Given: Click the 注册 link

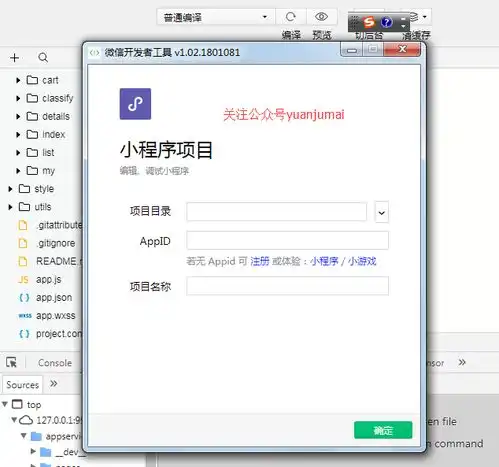Looking at the screenshot, I should (260, 261).
